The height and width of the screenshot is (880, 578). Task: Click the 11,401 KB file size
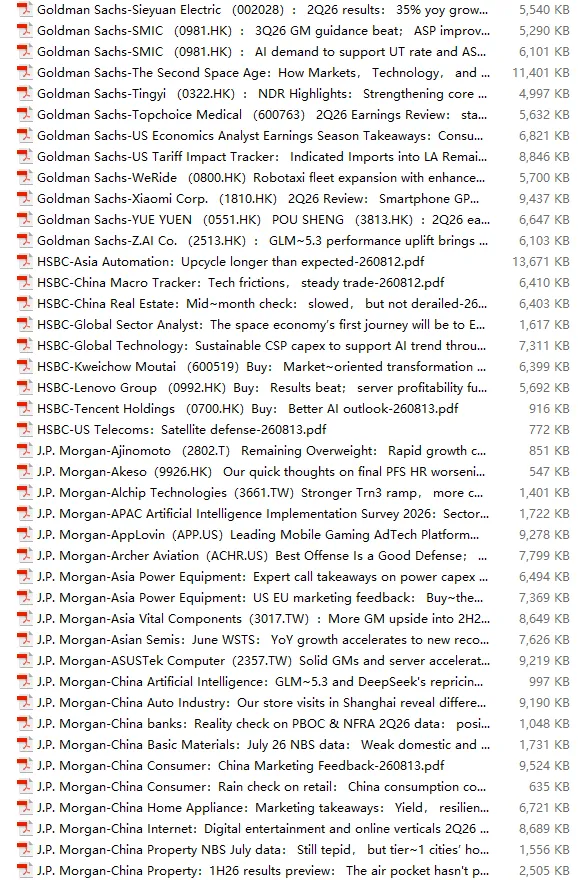[x=541, y=73]
